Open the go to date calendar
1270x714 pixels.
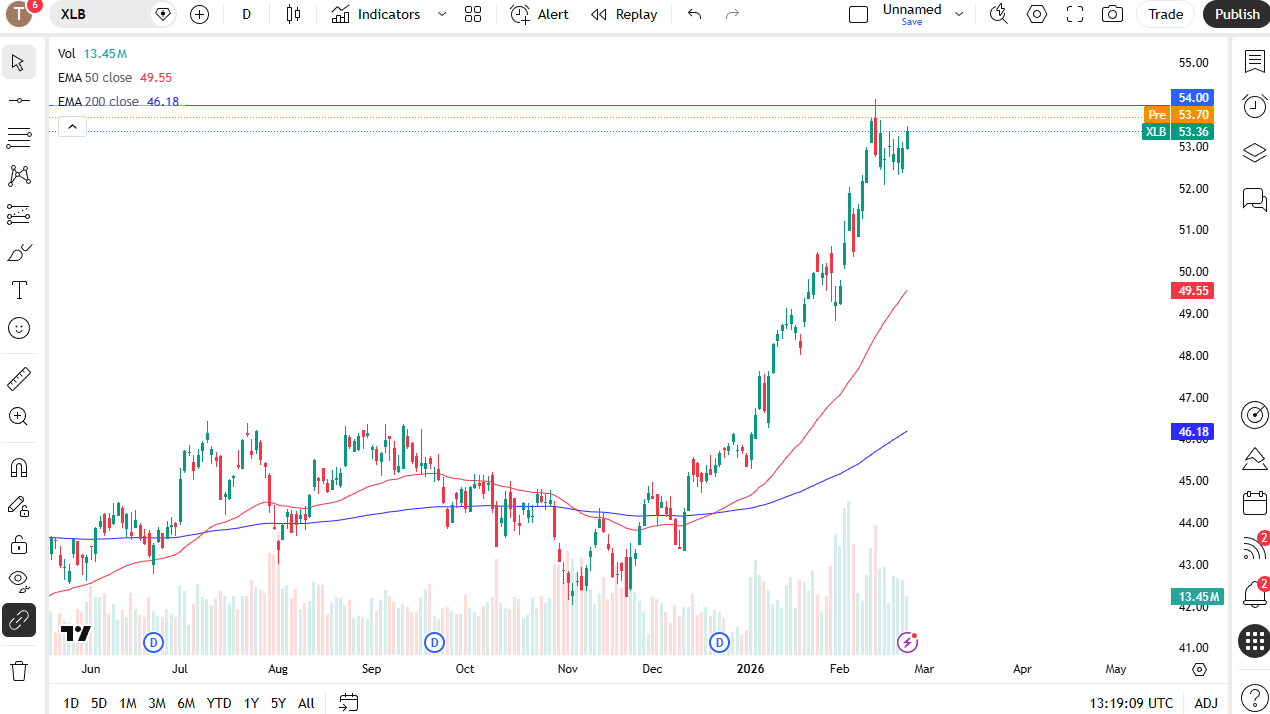click(348, 703)
